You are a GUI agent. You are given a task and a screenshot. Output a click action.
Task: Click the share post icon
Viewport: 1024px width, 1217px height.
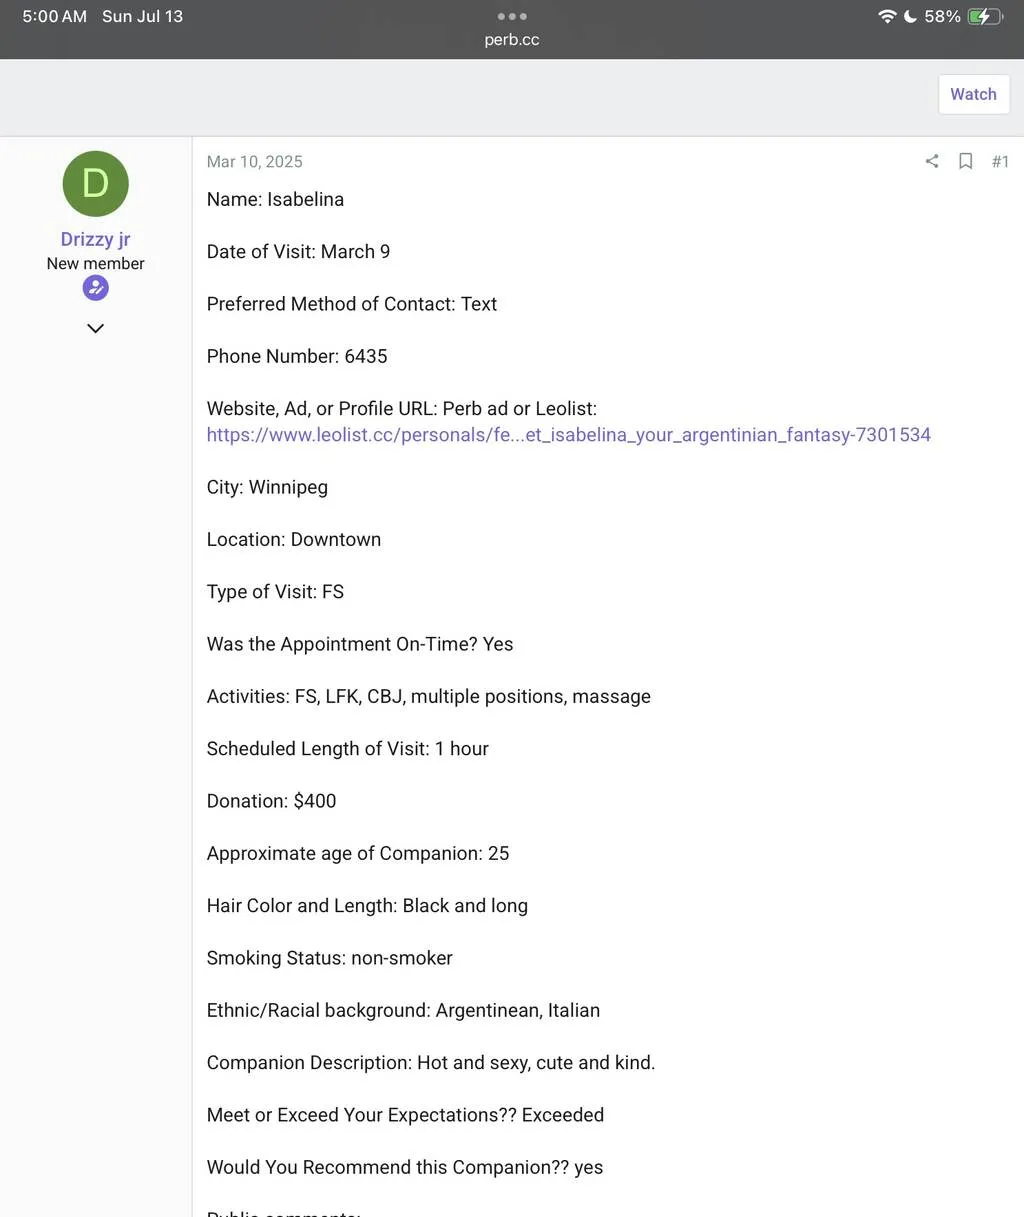point(932,161)
